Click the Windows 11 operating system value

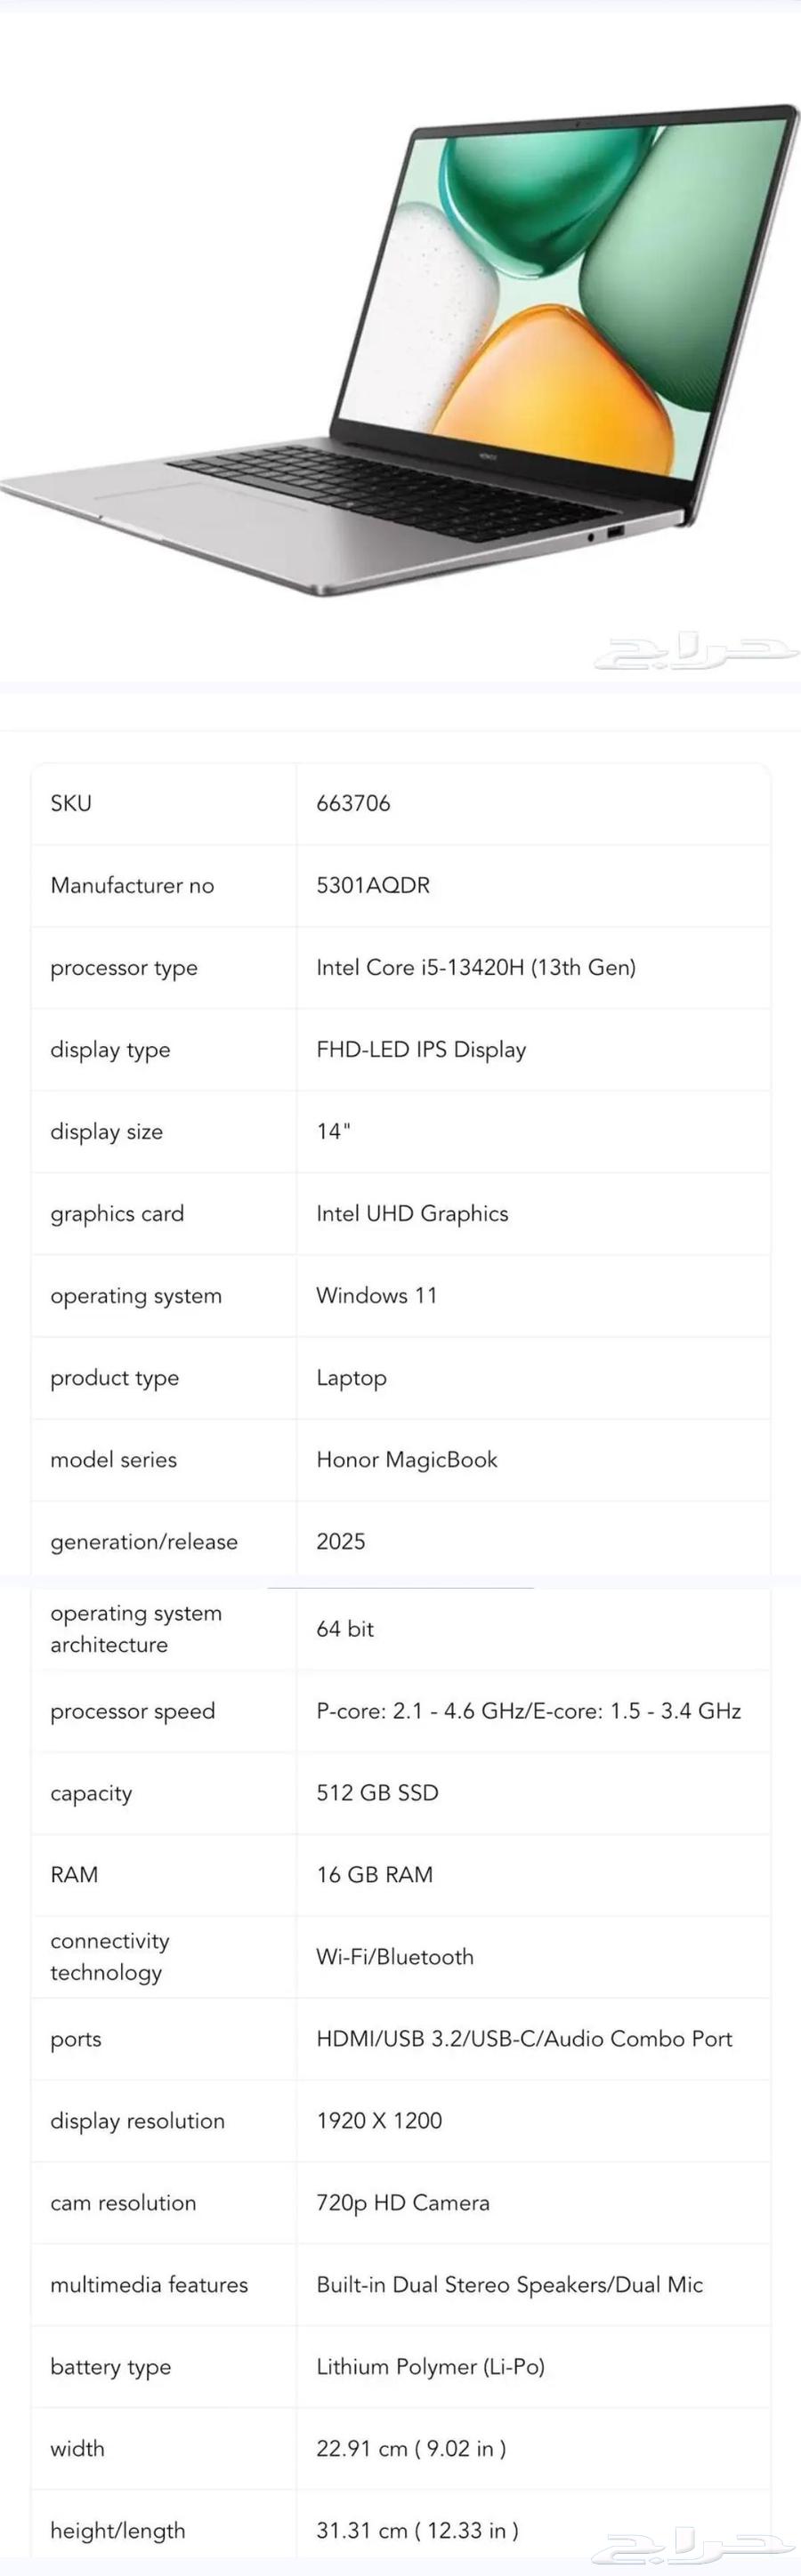[x=377, y=1295]
